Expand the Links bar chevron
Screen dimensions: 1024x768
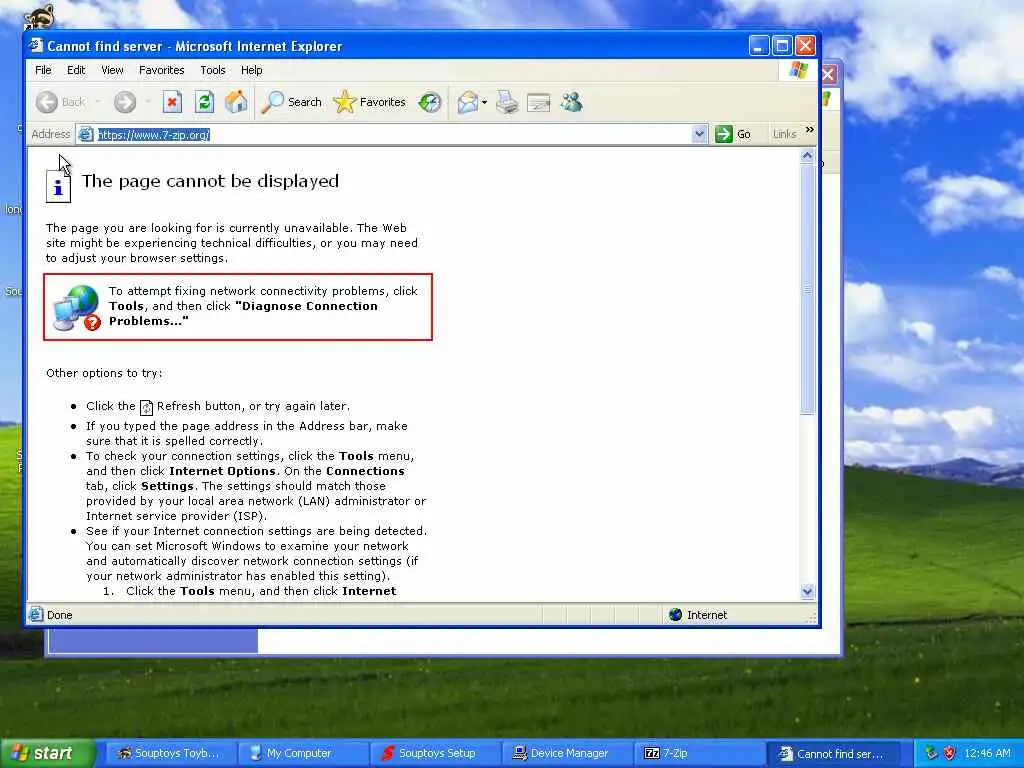(x=810, y=130)
